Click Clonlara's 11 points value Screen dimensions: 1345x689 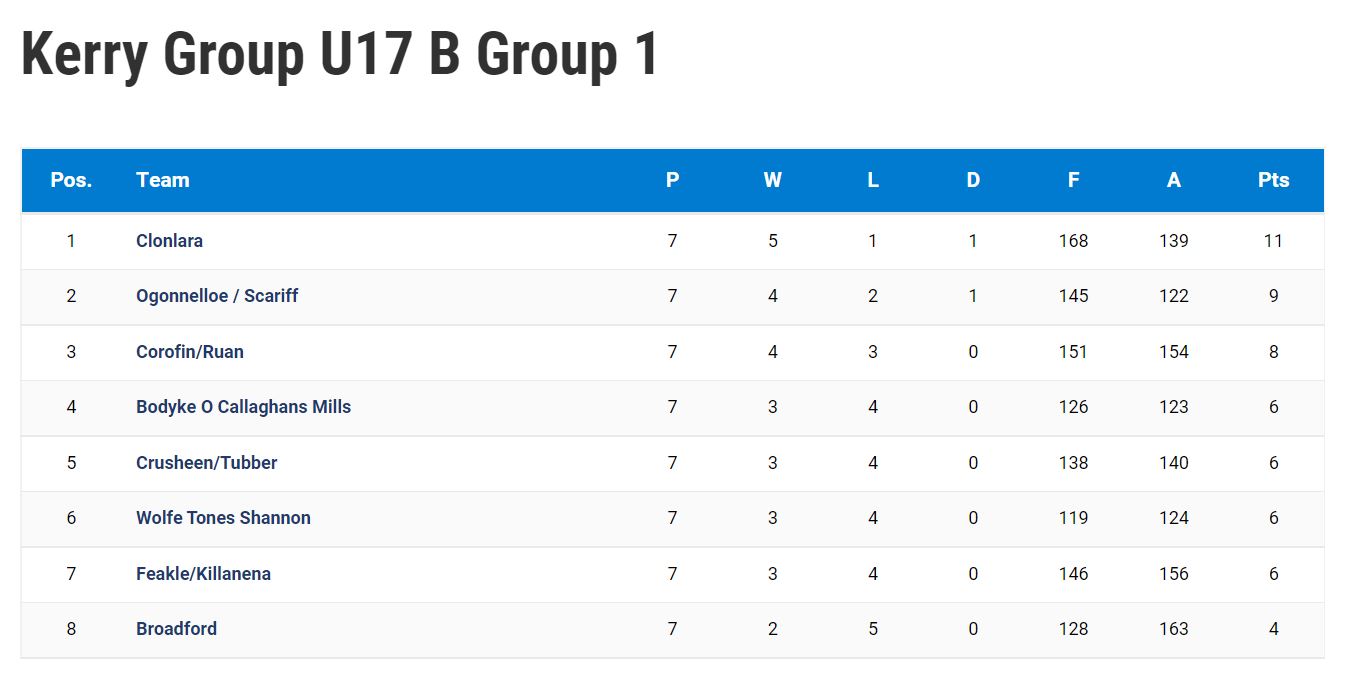pos(1273,241)
